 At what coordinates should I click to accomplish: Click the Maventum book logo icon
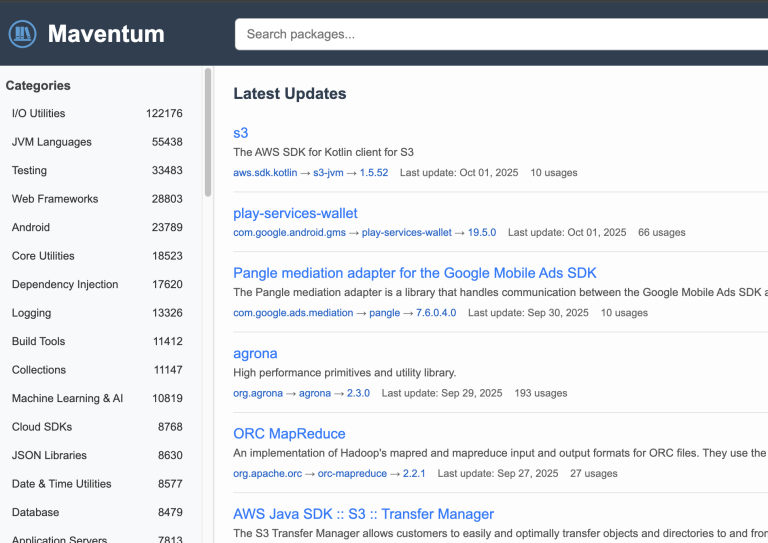(22, 34)
